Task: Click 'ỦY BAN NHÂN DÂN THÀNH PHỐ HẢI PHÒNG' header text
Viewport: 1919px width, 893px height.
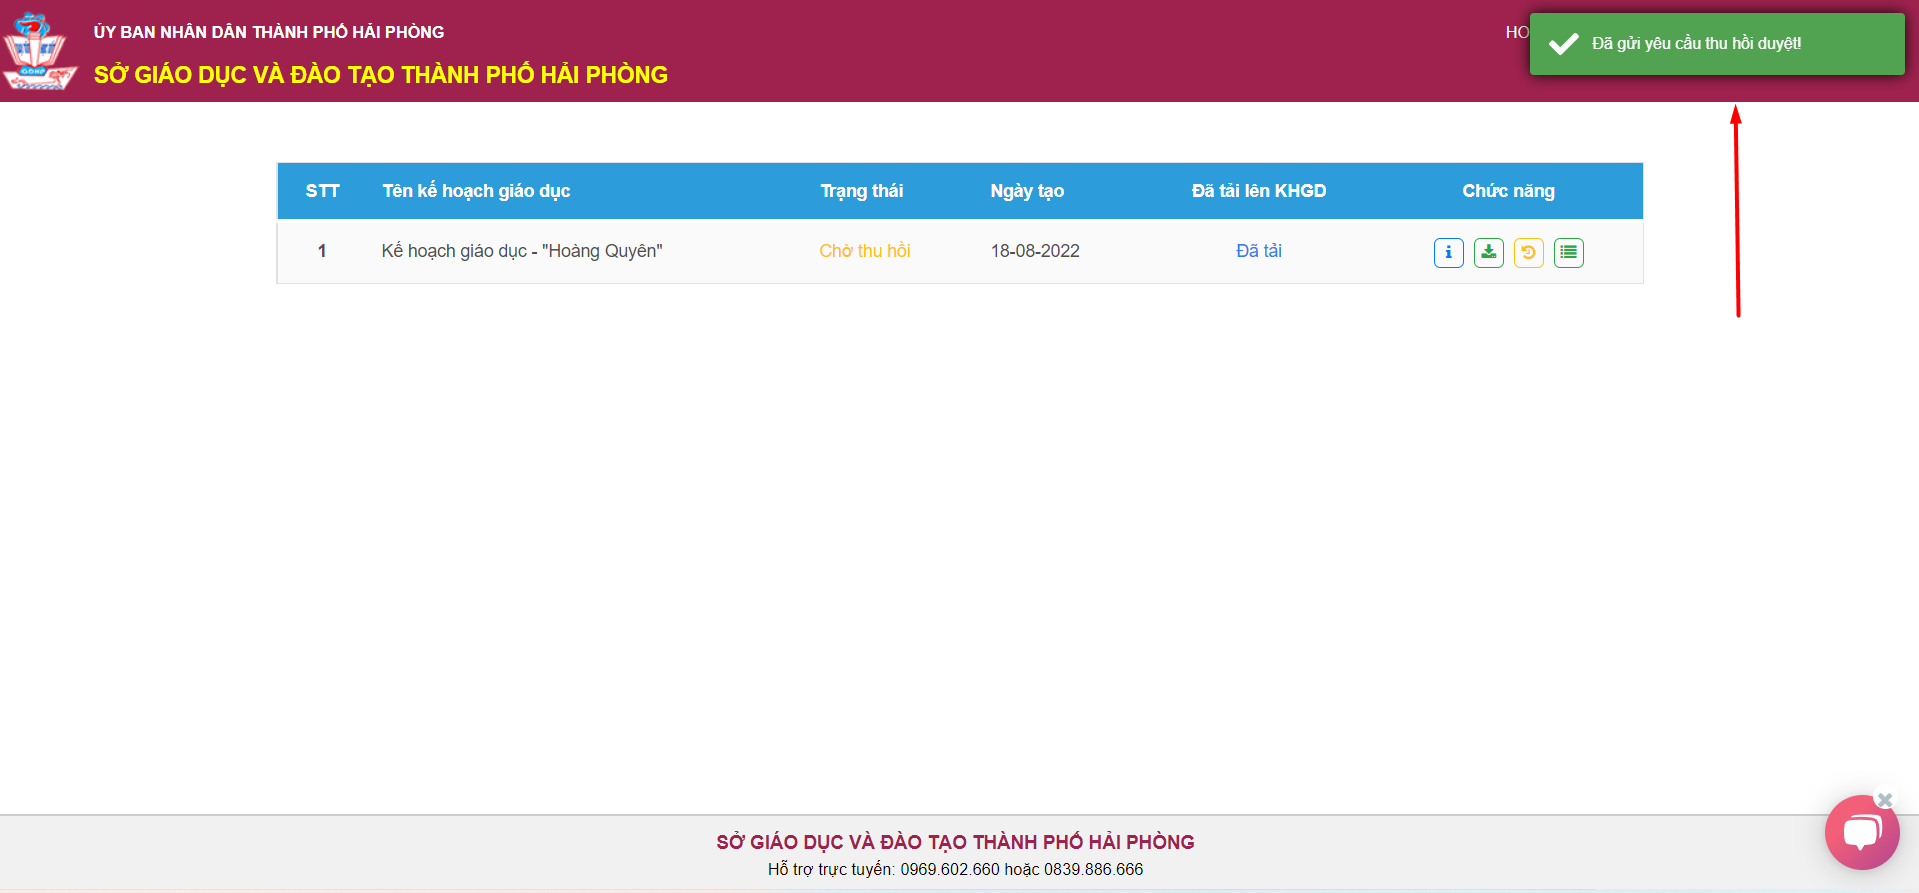Action: pos(269,32)
